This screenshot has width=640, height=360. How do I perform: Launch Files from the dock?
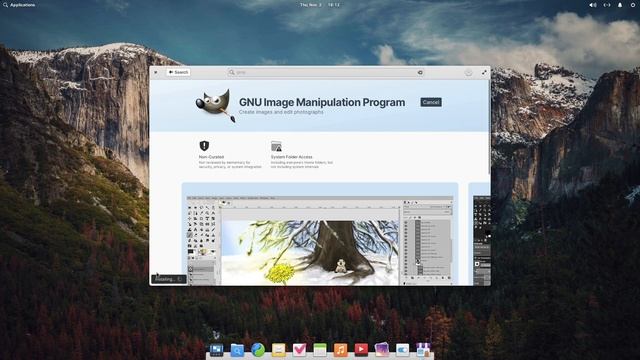237,349
